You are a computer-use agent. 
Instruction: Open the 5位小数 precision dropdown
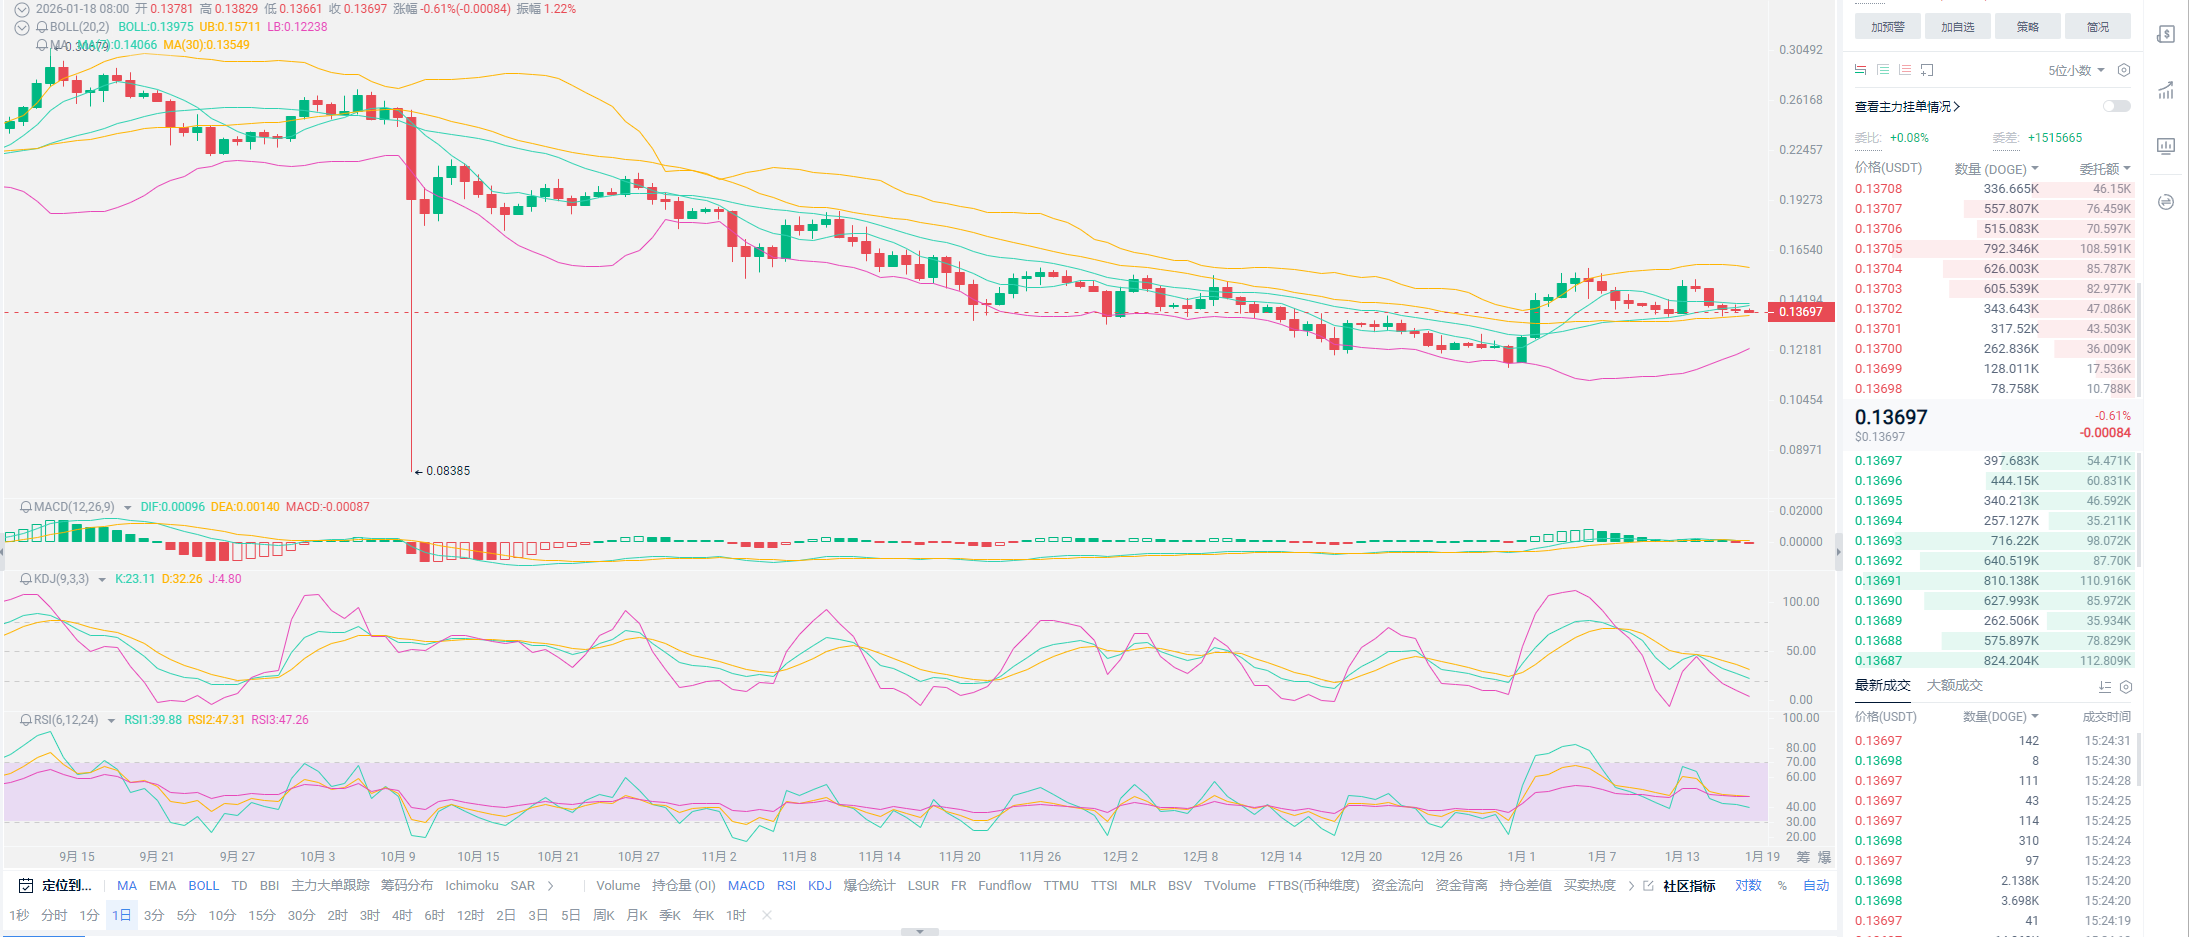(x=2075, y=70)
